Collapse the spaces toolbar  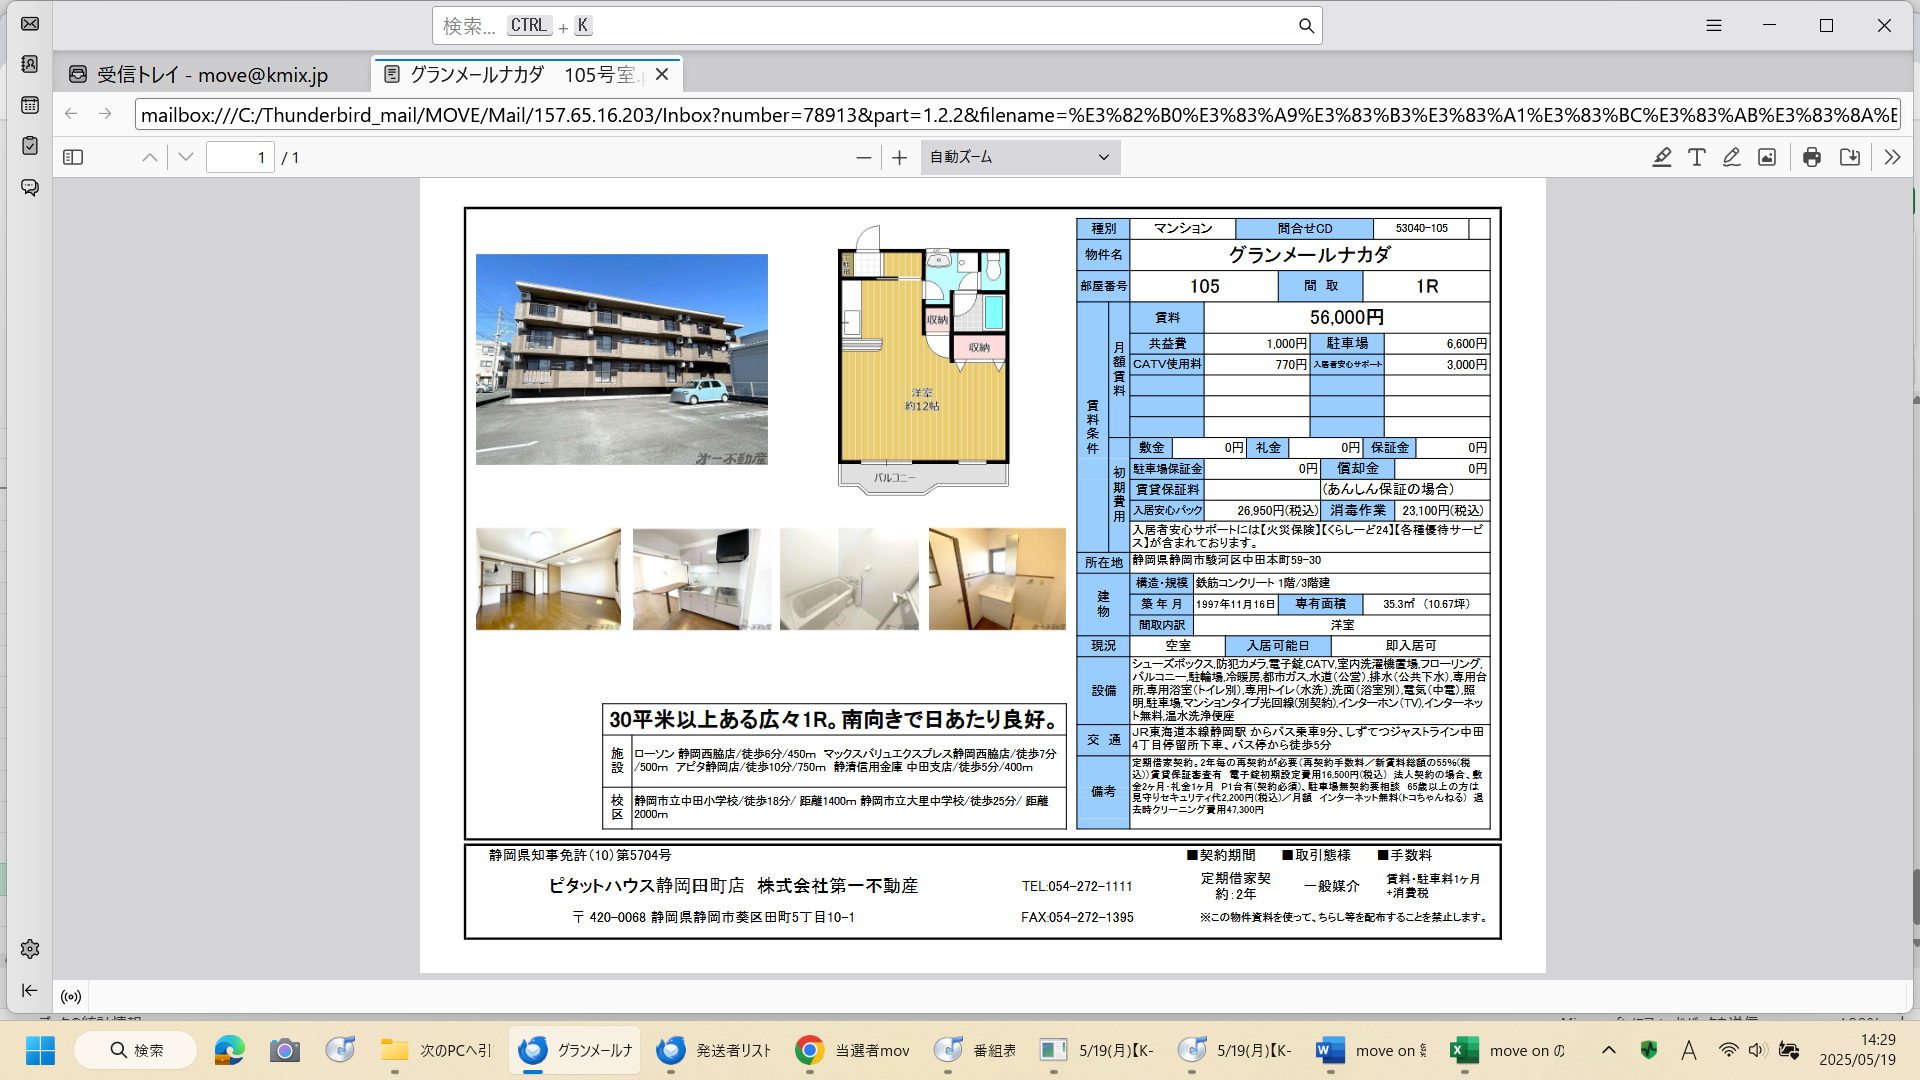coord(30,990)
